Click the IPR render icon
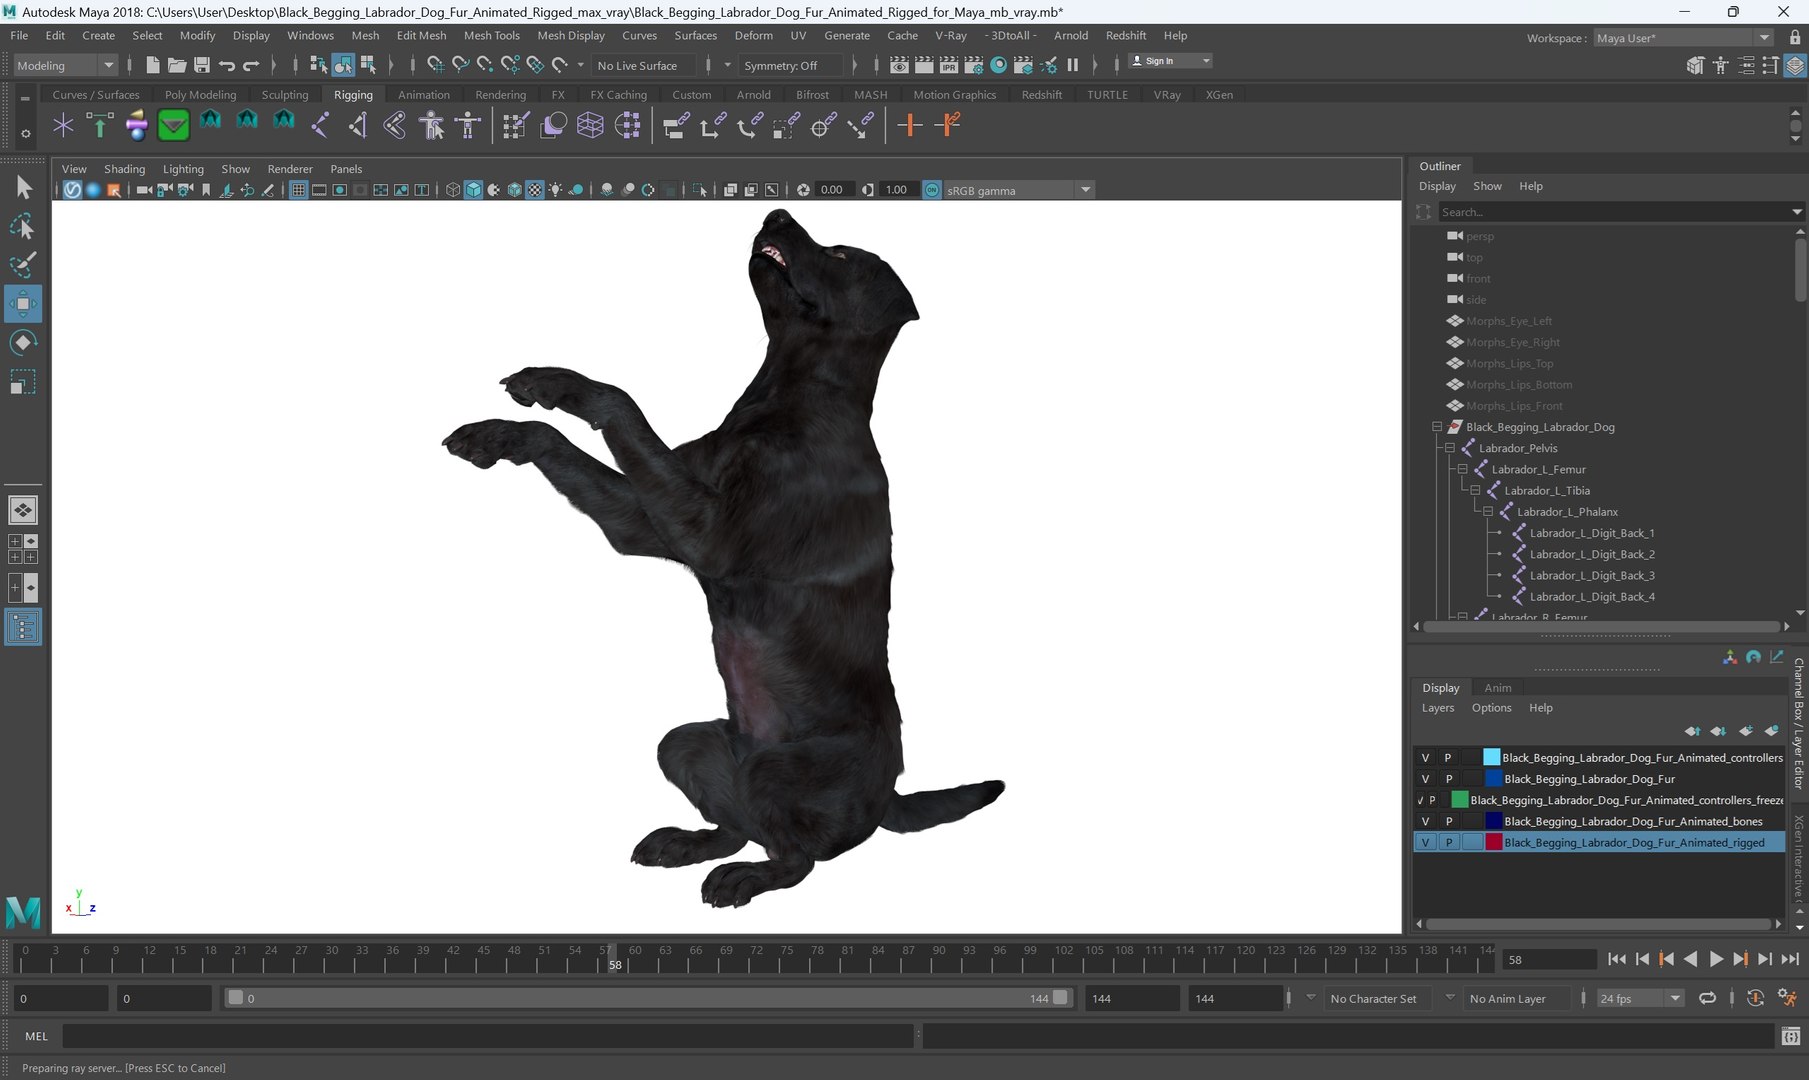This screenshot has height=1080, width=1809. (x=949, y=65)
